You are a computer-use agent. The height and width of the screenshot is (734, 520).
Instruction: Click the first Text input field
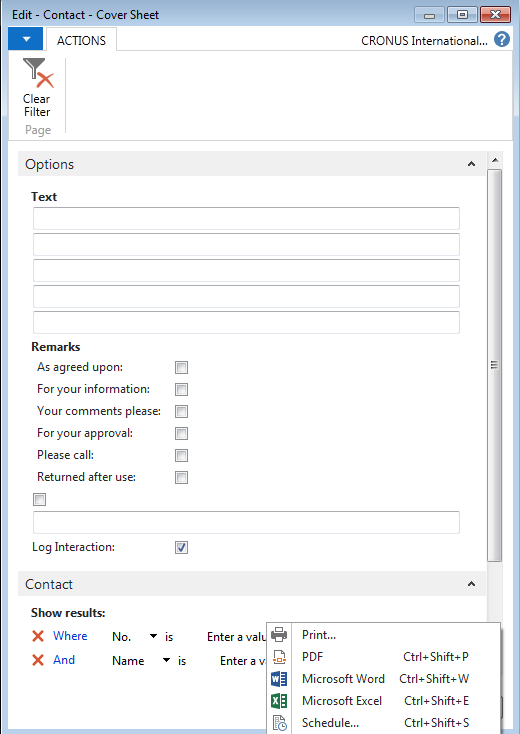click(x=246, y=219)
